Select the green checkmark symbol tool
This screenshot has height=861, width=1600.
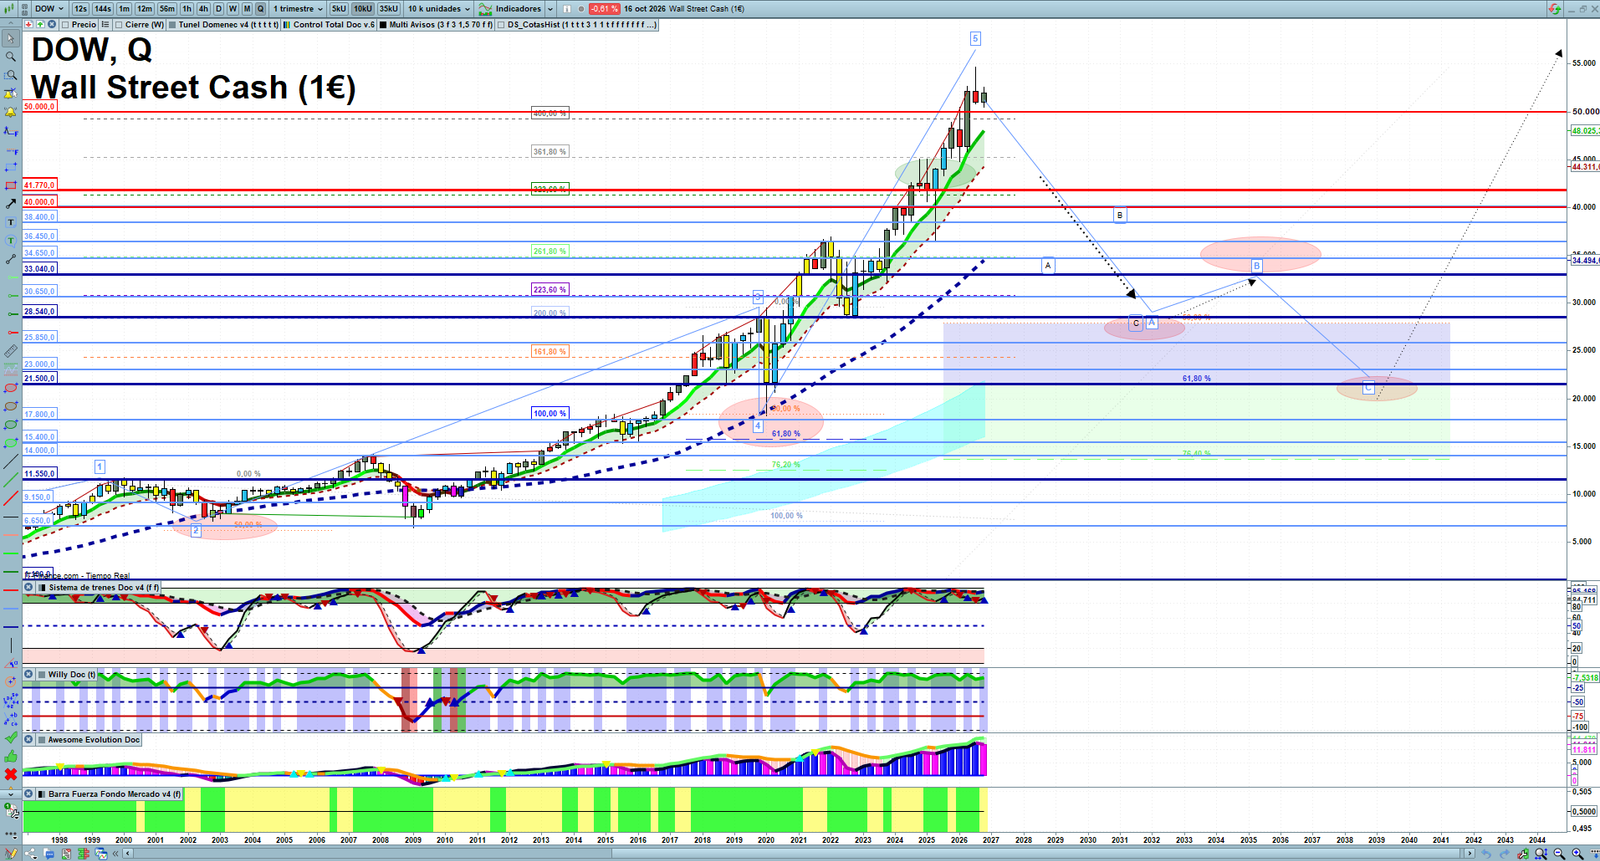(x=11, y=738)
